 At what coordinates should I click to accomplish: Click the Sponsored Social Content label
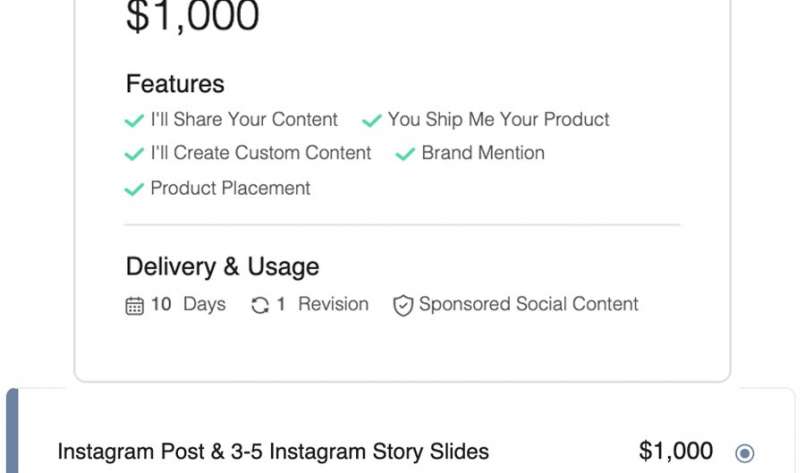[528, 304]
